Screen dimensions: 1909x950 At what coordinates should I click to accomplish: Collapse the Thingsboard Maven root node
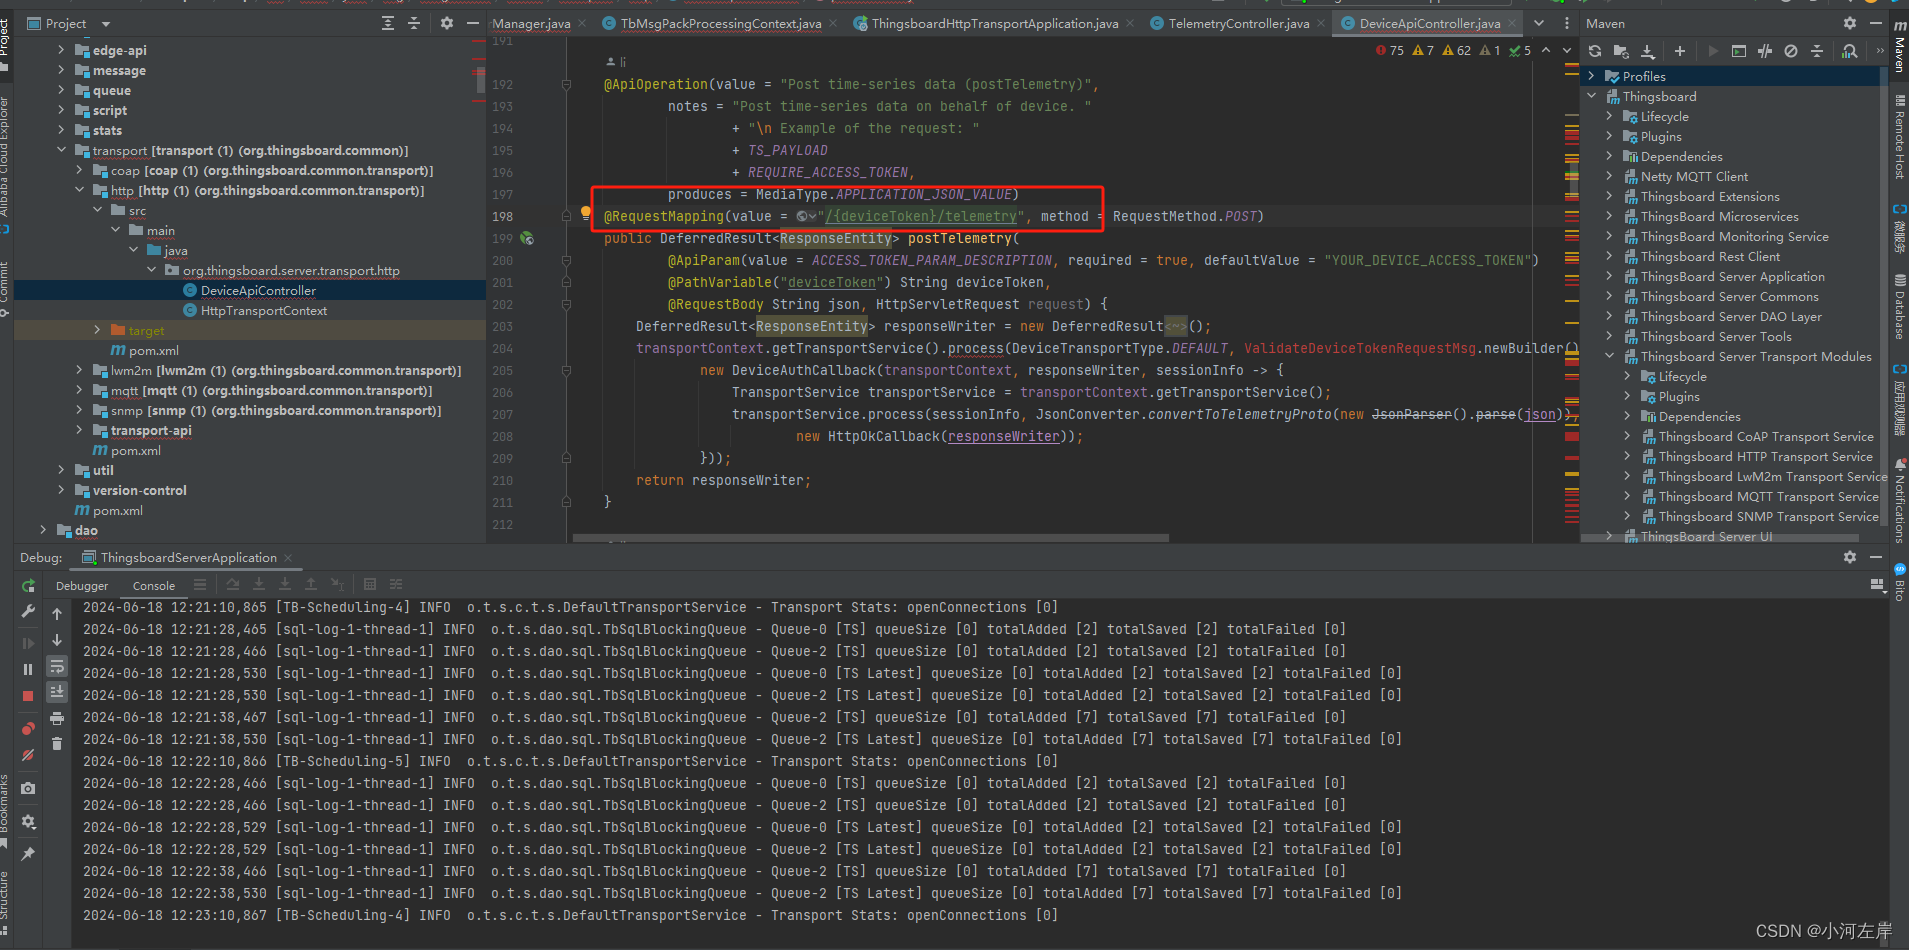tap(1591, 96)
